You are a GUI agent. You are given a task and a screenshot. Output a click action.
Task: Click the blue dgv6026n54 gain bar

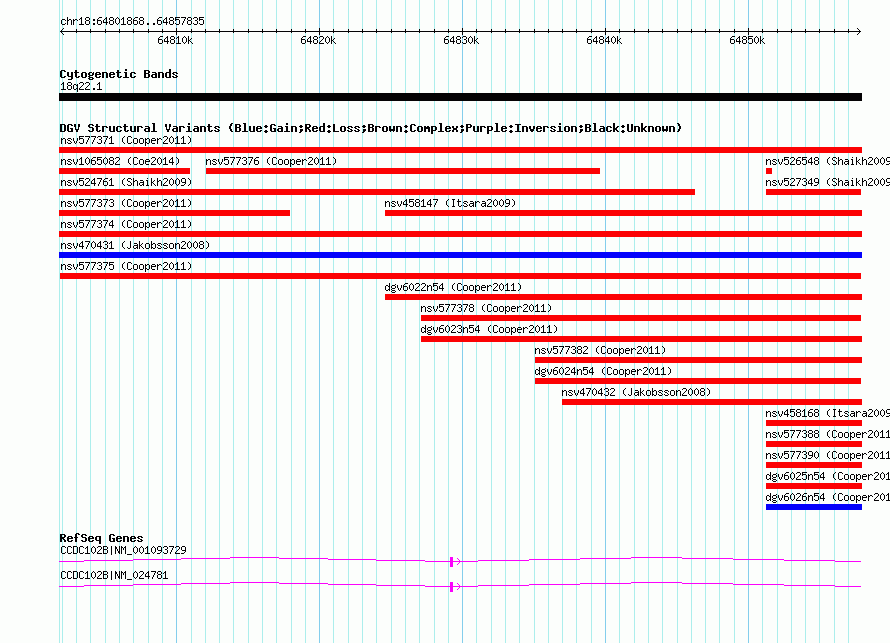814,507
